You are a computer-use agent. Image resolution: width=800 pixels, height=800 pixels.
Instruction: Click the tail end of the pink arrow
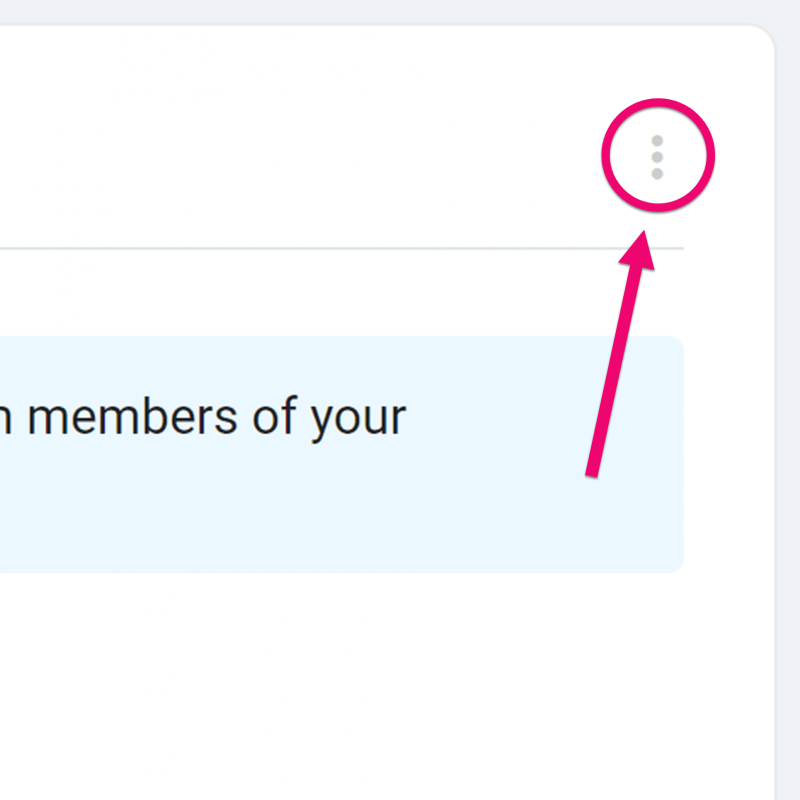(x=592, y=472)
